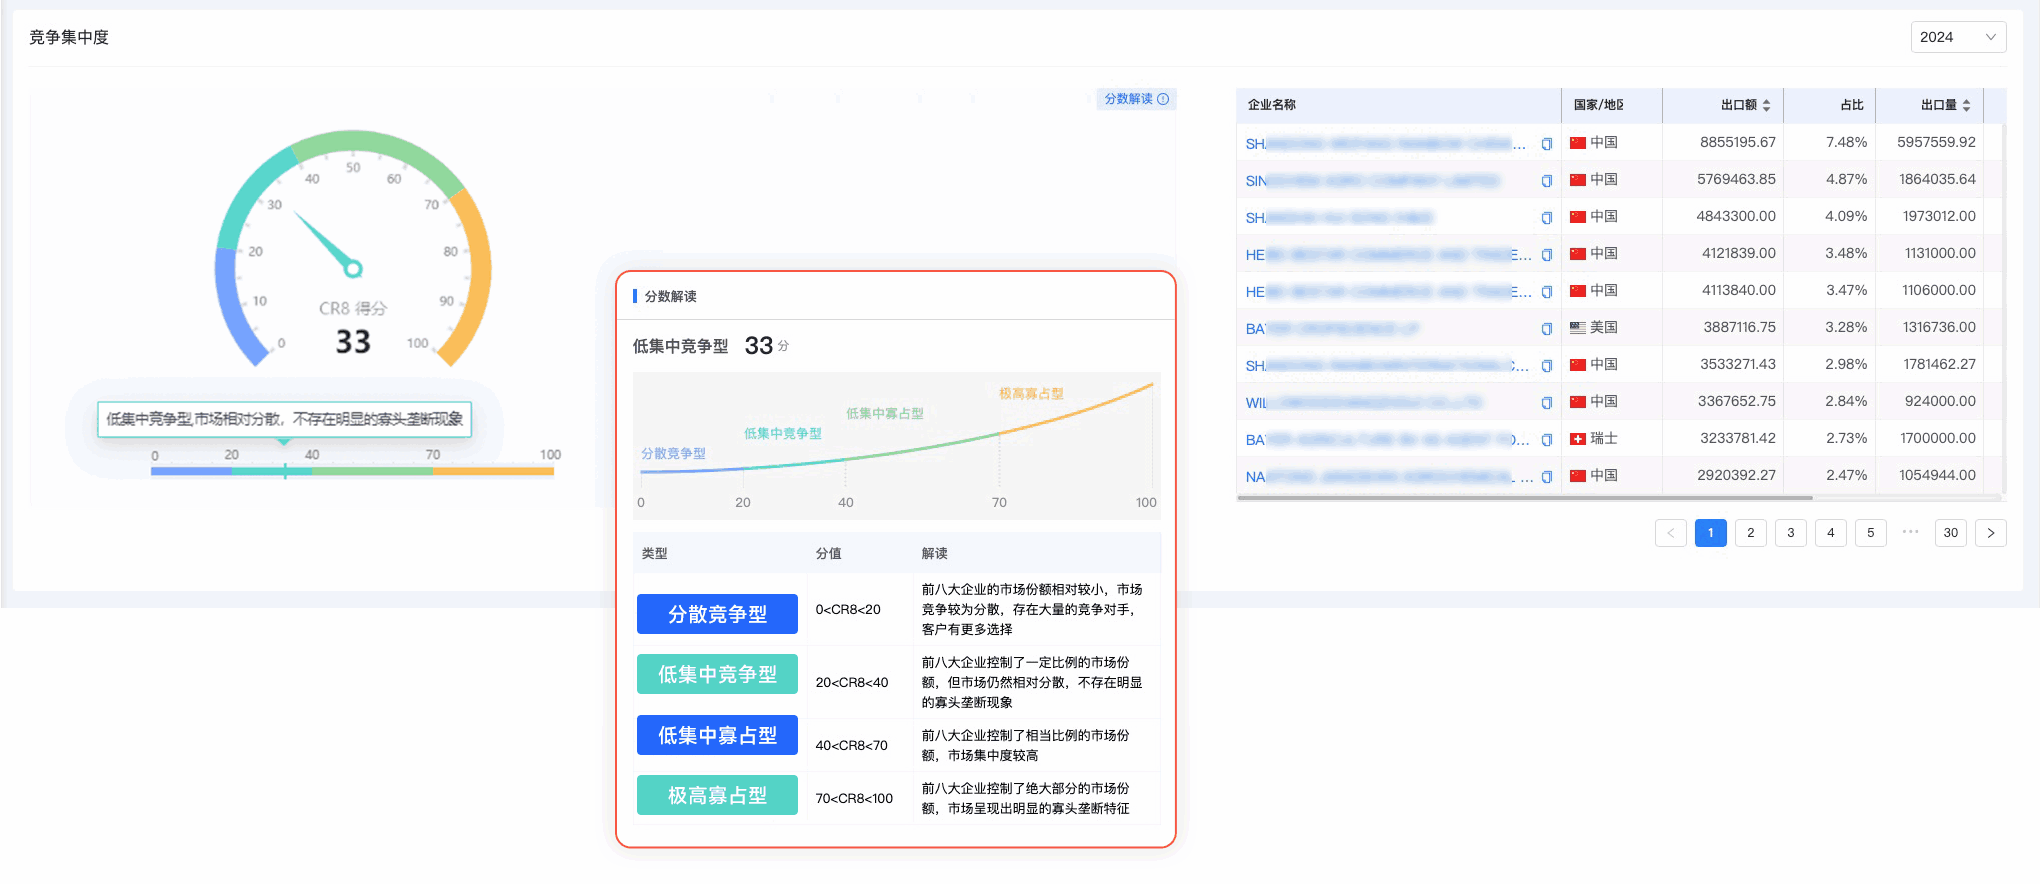Viewport: 2040px width, 884px height.
Task: Copy company name in the 5769463.85 row
Action: [1546, 181]
